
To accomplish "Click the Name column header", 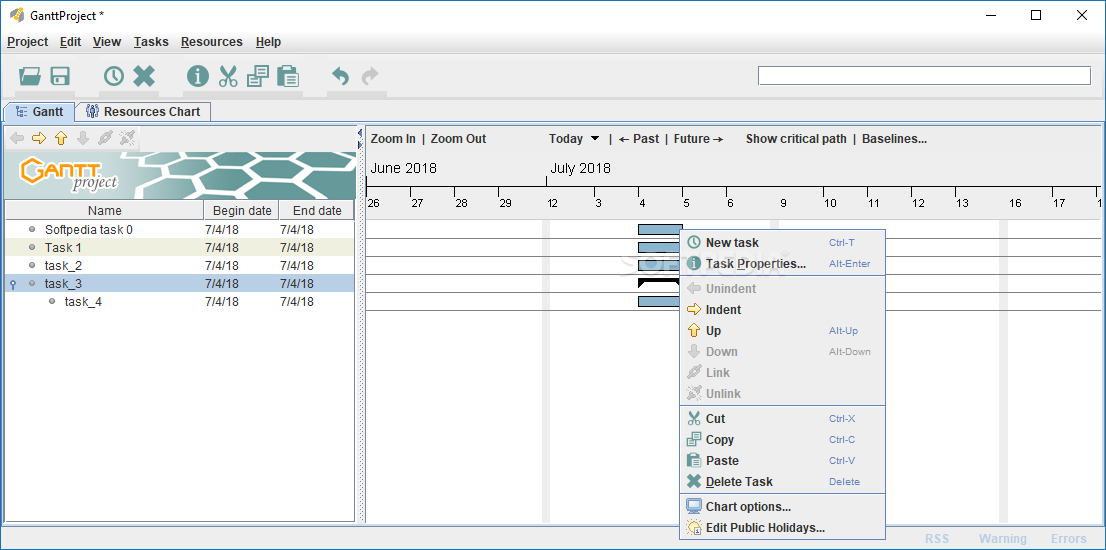I will pos(104,210).
